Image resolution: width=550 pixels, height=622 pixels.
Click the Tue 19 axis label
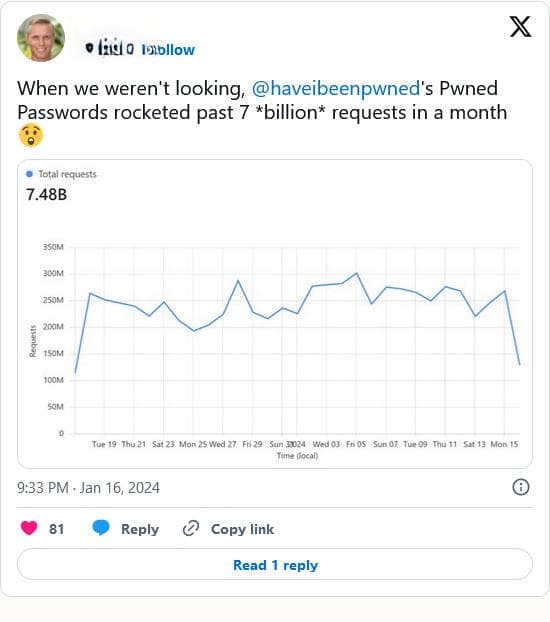pyautogui.click(x=104, y=444)
